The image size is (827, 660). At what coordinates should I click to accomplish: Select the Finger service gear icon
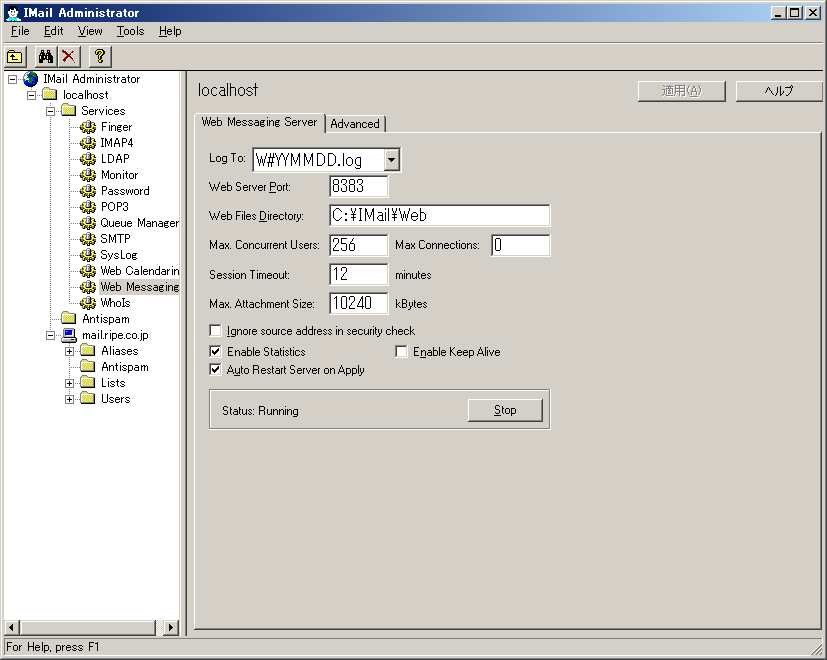click(88, 127)
